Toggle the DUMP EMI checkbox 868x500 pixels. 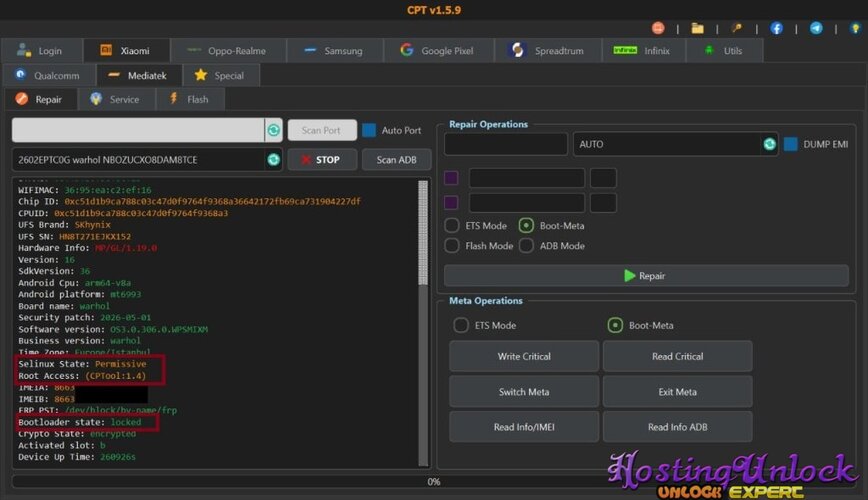click(x=790, y=144)
